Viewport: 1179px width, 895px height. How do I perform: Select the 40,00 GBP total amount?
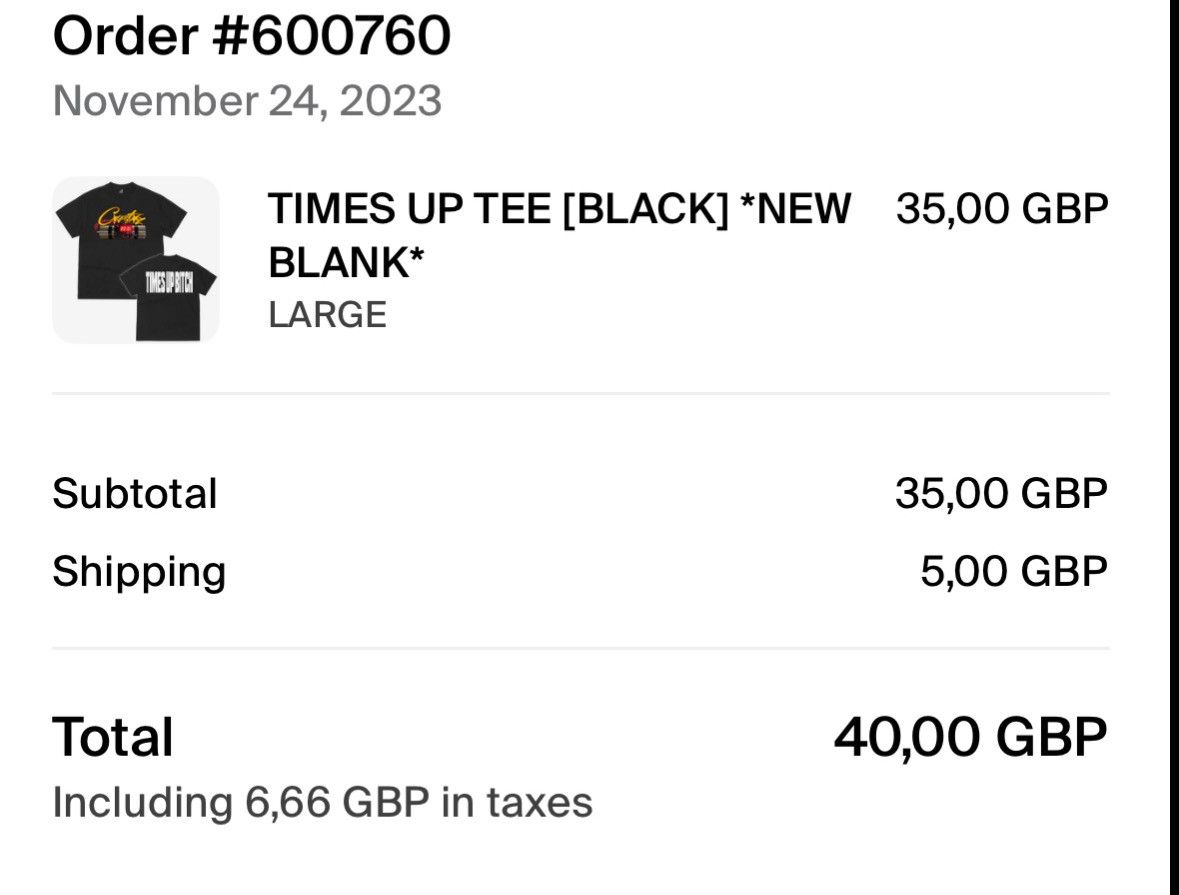coord(971,736)
